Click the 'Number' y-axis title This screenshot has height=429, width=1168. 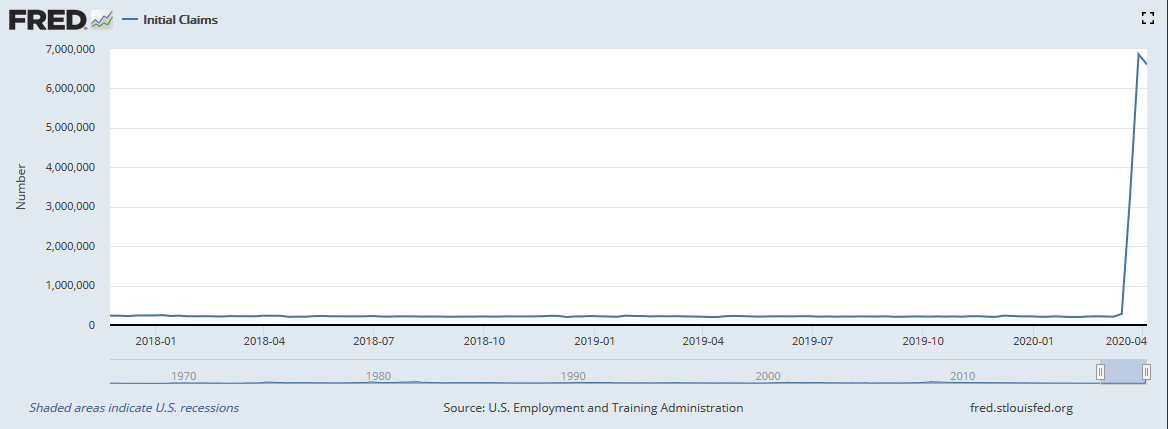point(21,187)
